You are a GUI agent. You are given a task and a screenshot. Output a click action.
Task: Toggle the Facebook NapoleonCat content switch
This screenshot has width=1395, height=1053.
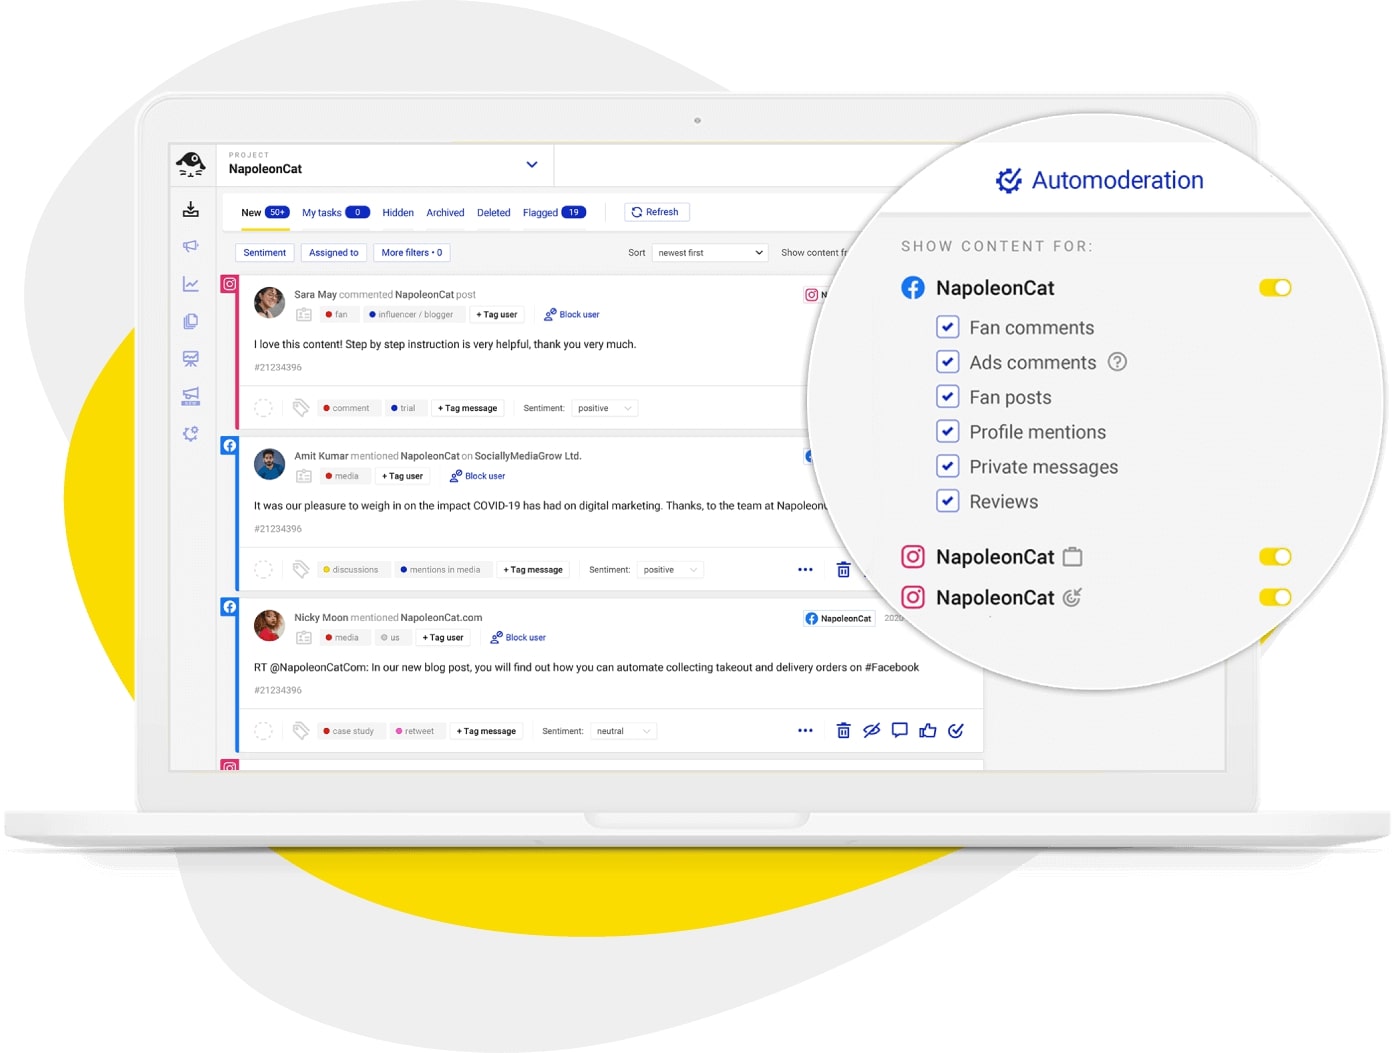1275,288
